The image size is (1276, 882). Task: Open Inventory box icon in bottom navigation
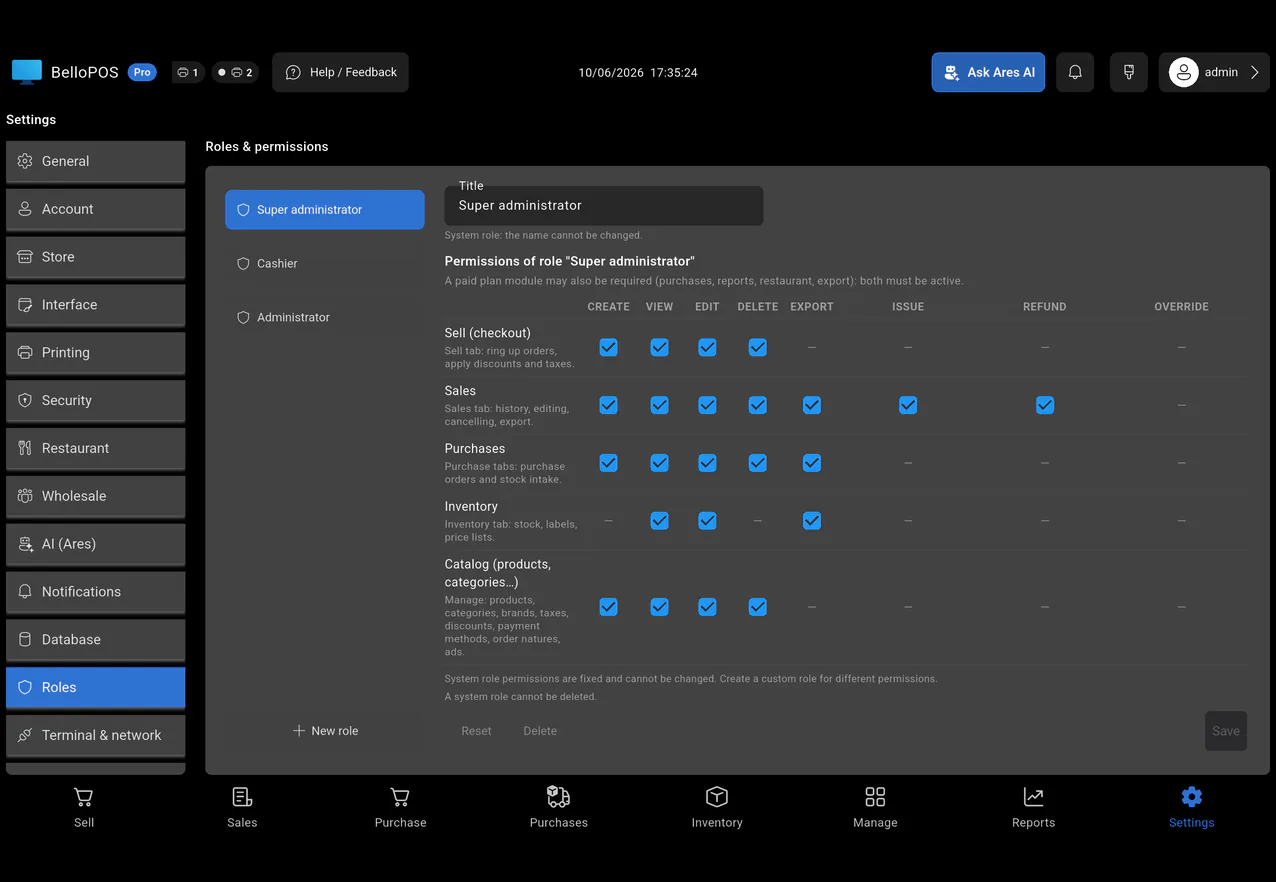(x=717, y=808)
